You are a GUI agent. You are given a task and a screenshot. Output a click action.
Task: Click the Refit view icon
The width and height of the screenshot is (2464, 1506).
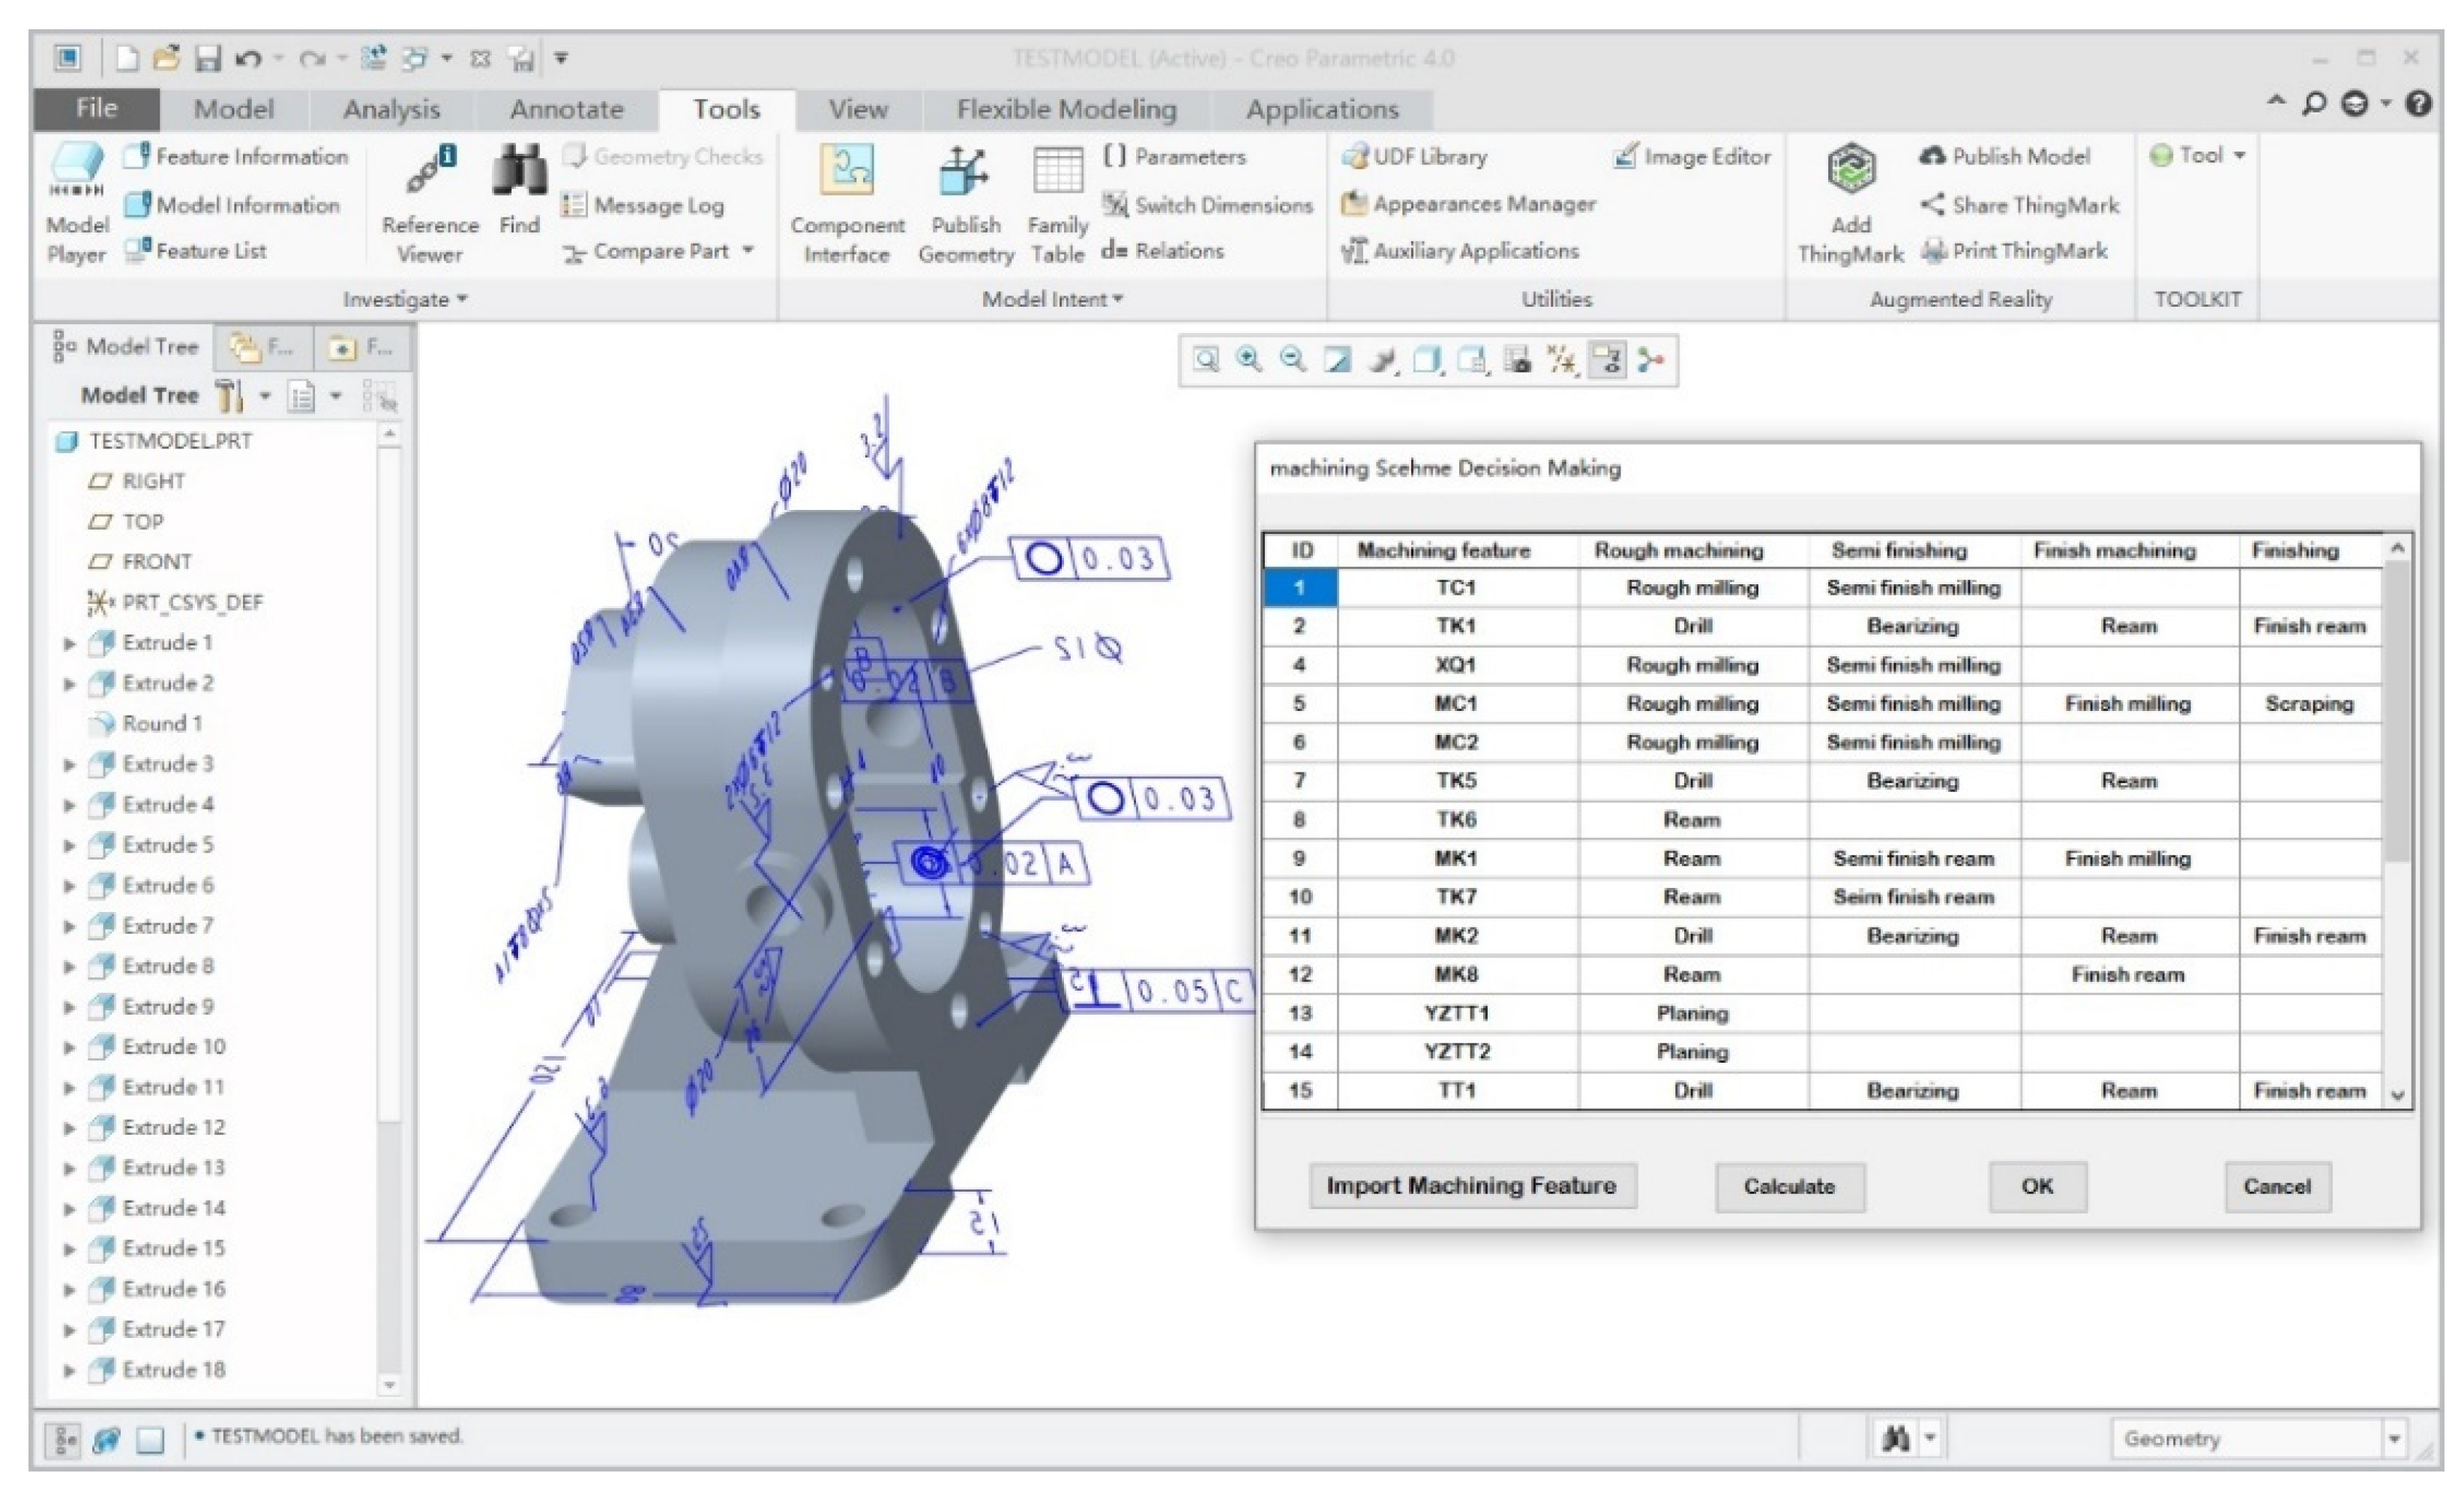coord(1207,360)
